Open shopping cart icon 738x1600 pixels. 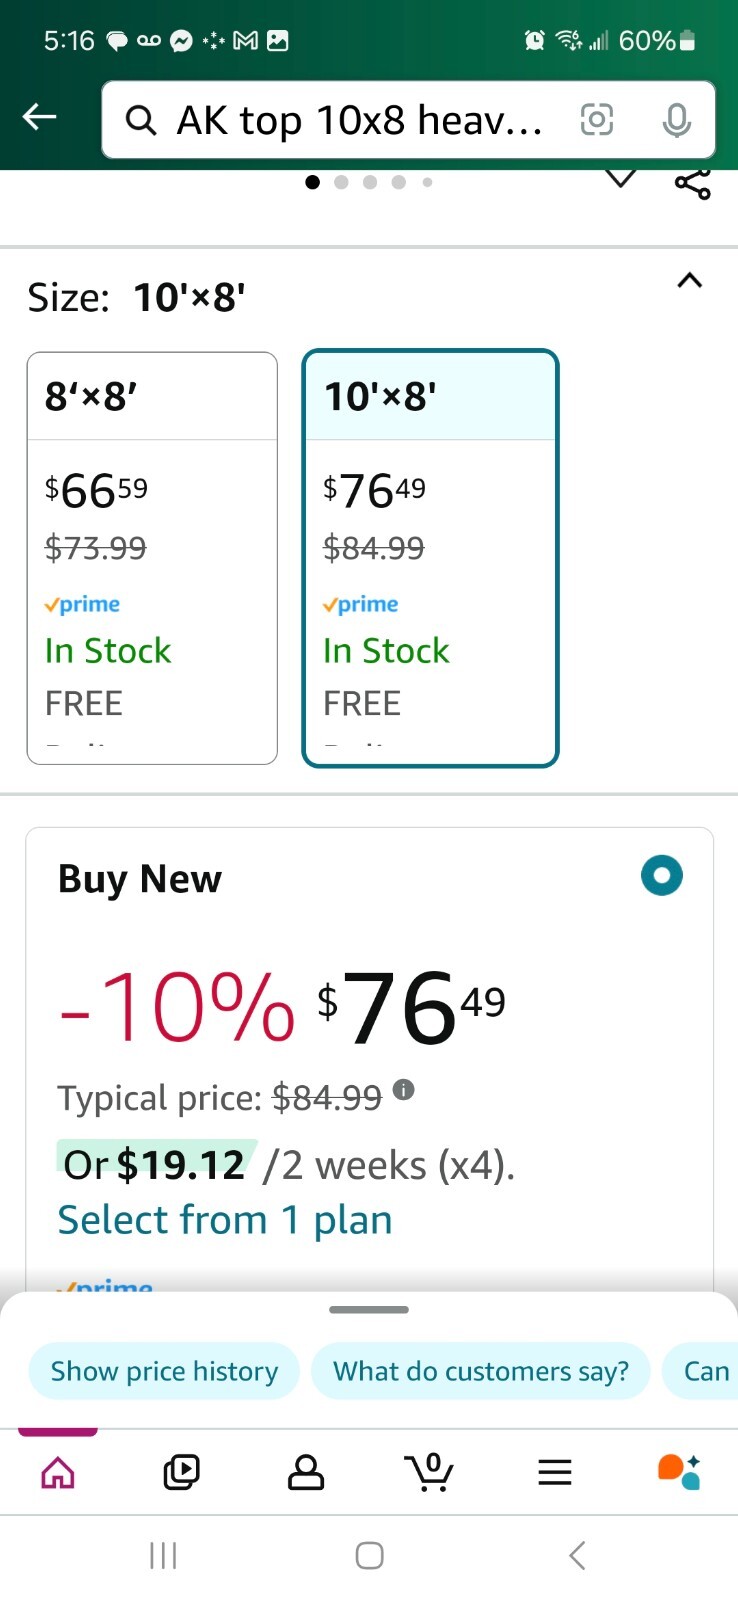pyautogui.click(x=430, y=1471)
